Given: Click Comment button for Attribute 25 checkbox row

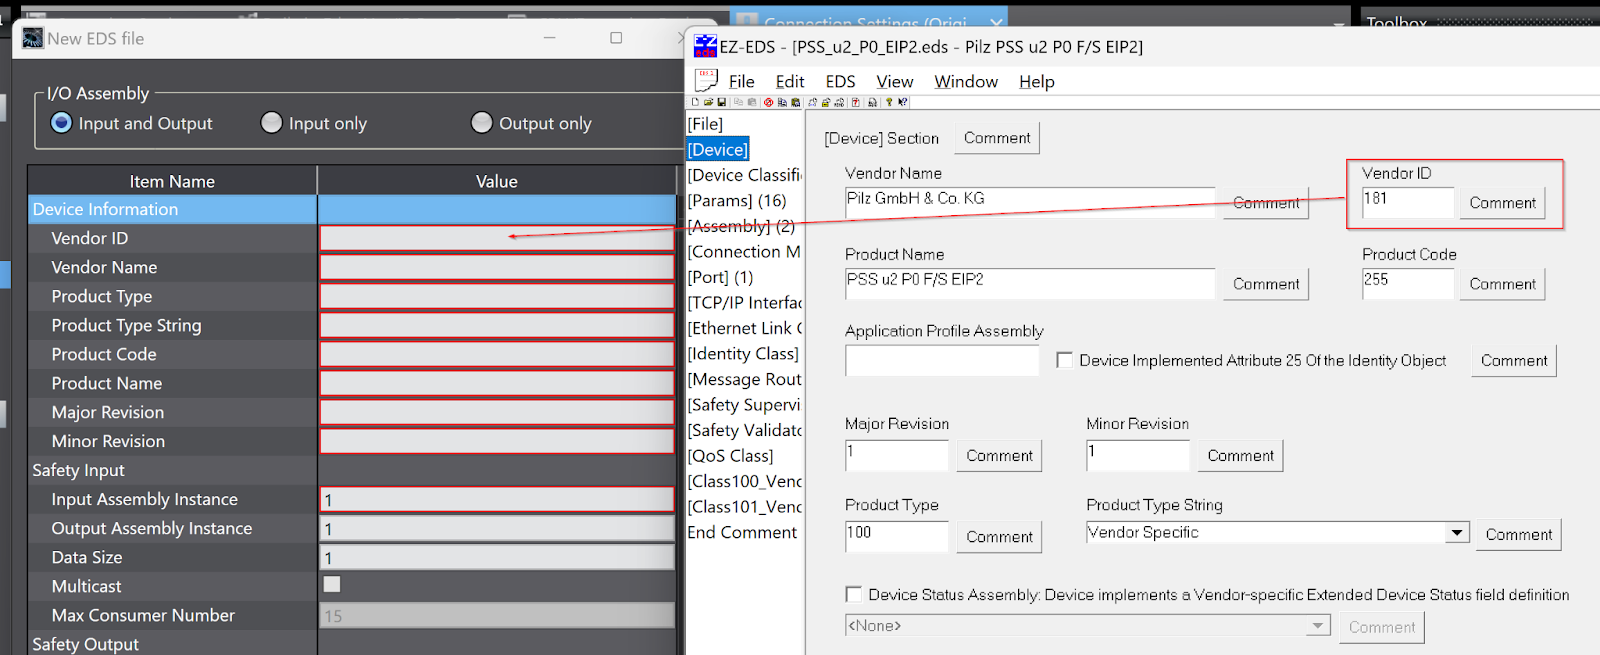Looking at the screenshot, I should (1513, 360).
